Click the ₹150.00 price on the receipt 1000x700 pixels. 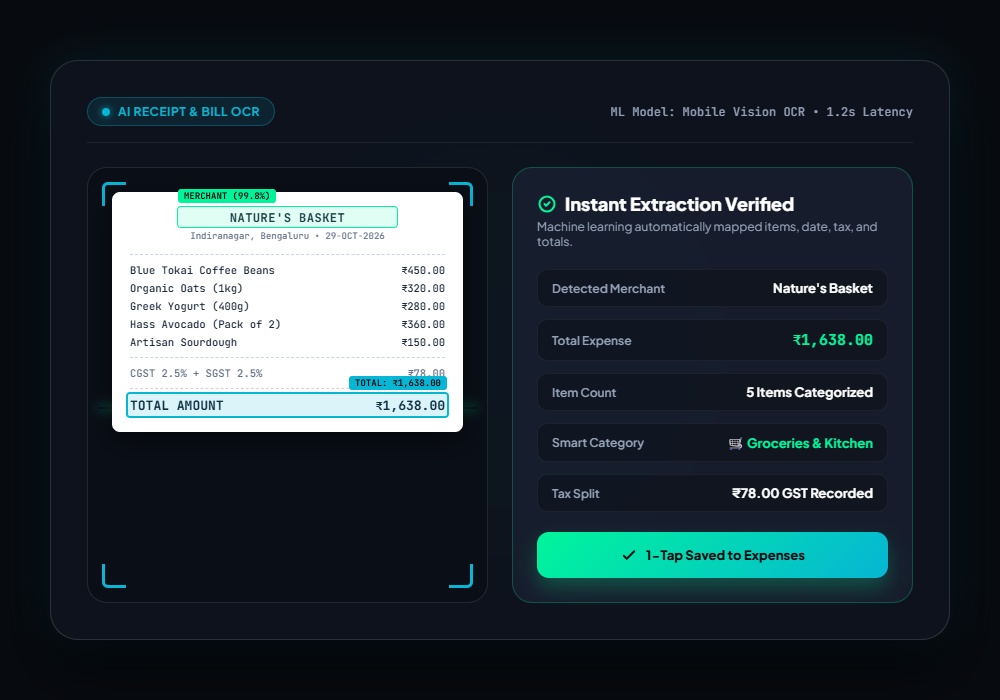click(x=423, y=342)
